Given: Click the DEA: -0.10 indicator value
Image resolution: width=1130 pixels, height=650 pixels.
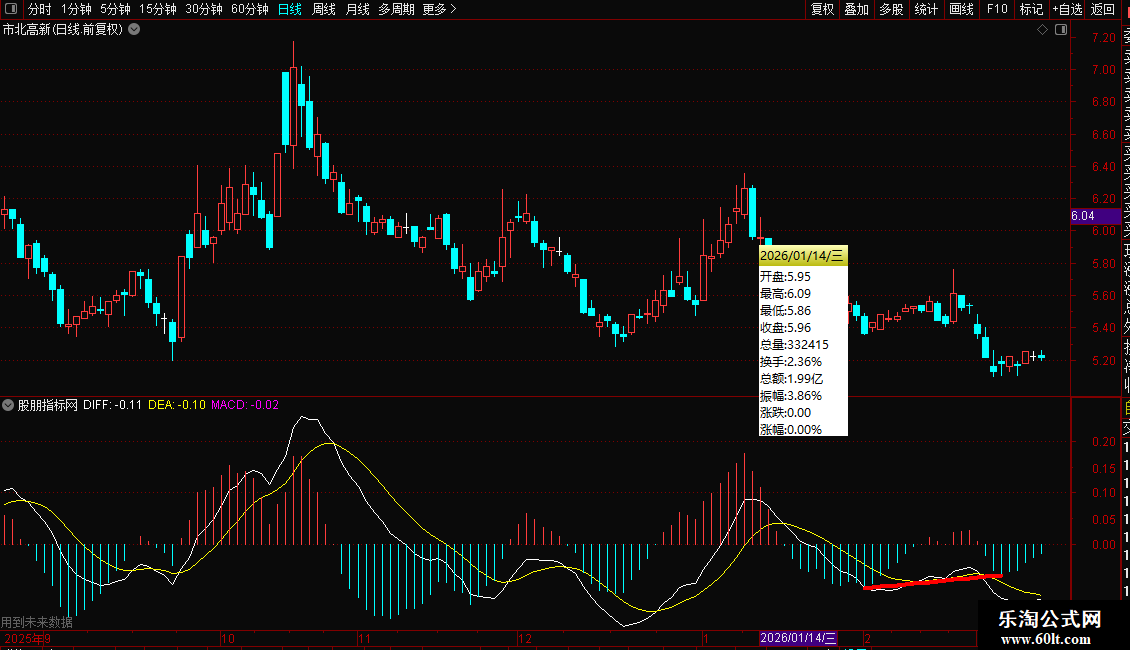Looking at the screenshot, I should click(177, 405).
